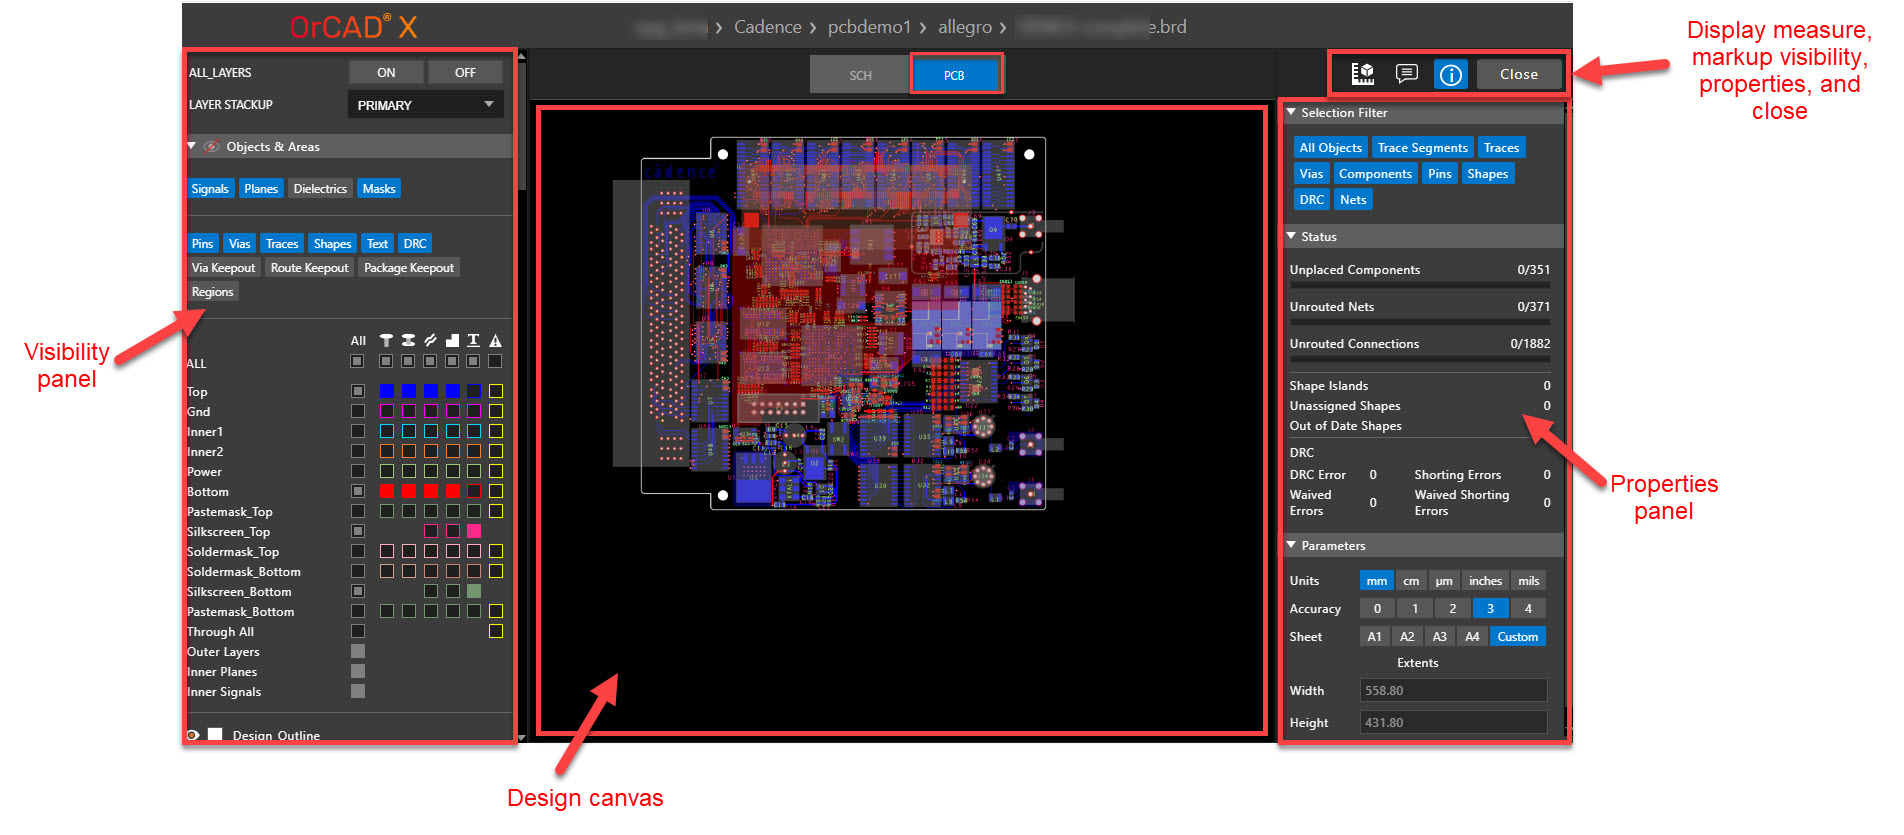1904x835 pixels.
Task: Toggle Objects & Areas eye icon
Action: (x=211, y=147)
